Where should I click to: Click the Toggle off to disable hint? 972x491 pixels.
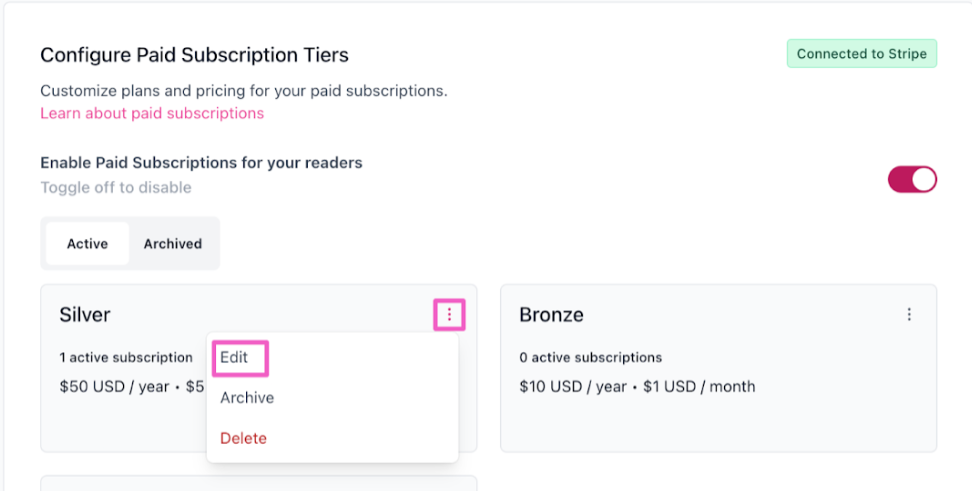115,187
